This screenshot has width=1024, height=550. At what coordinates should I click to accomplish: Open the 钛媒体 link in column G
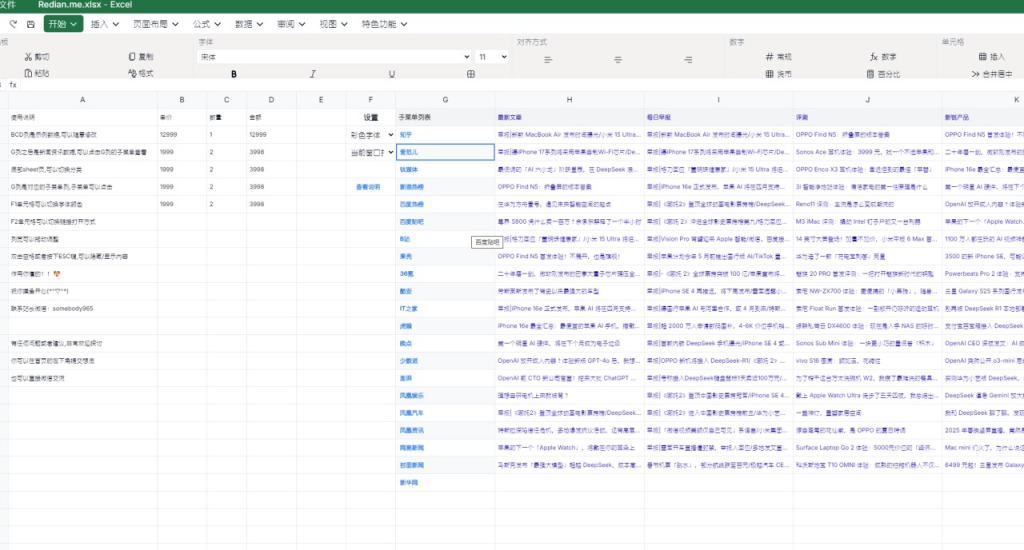[408, 169]
